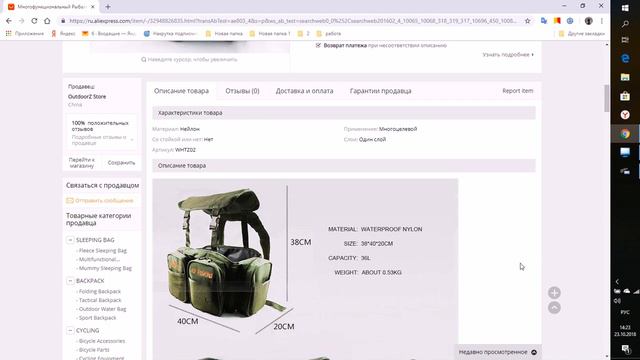Expand detailed seller reviews arrow
This screenshot has width=640, height=360.
[x=132, y=140]
